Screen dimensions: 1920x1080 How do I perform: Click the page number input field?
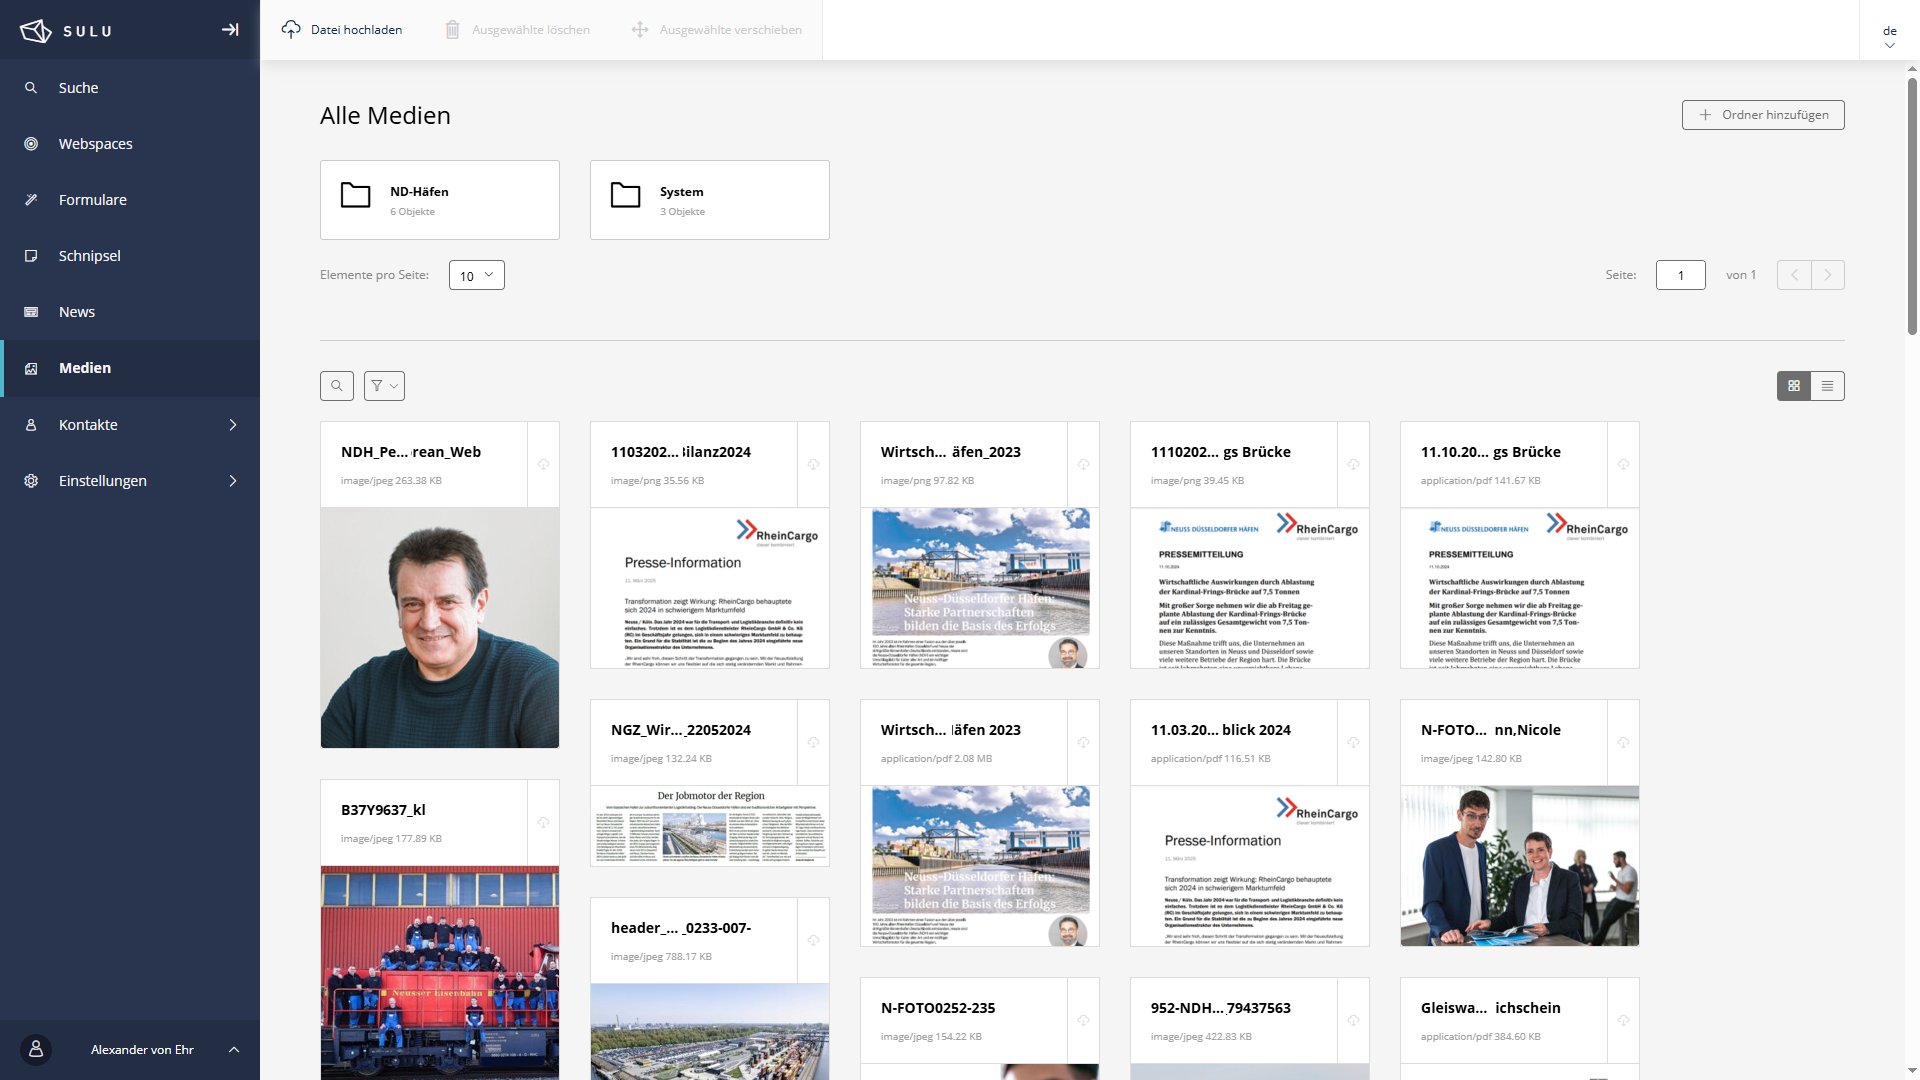(1680, 275)
